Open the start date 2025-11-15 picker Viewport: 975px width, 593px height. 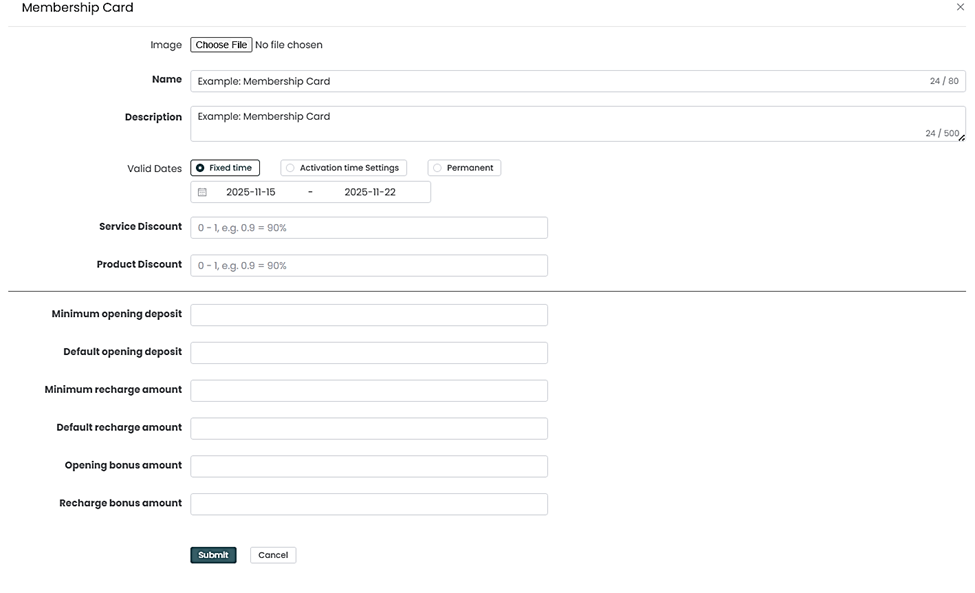click(x=251, y=192)
